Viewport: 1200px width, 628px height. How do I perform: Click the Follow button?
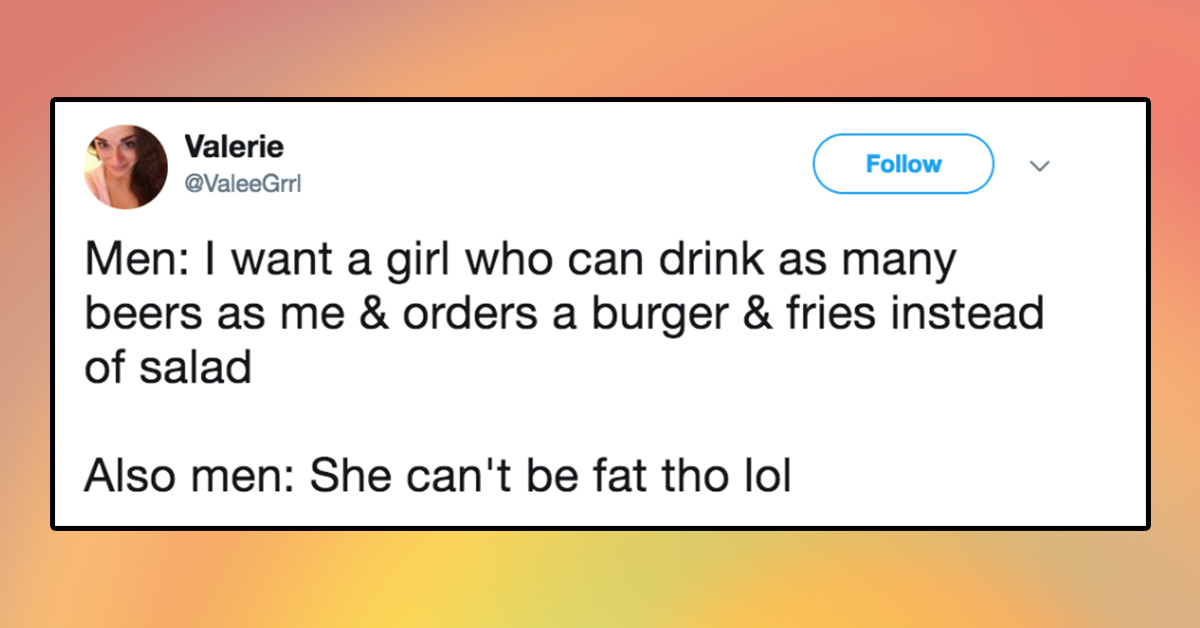[903, 164]
